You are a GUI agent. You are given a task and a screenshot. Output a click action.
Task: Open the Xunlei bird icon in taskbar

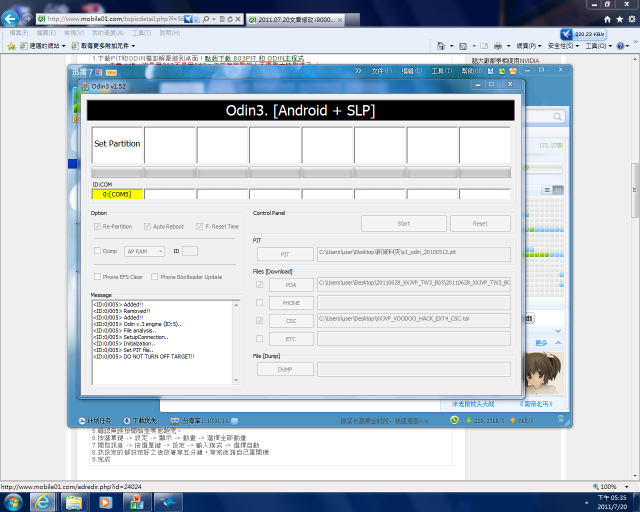(168, 502)
